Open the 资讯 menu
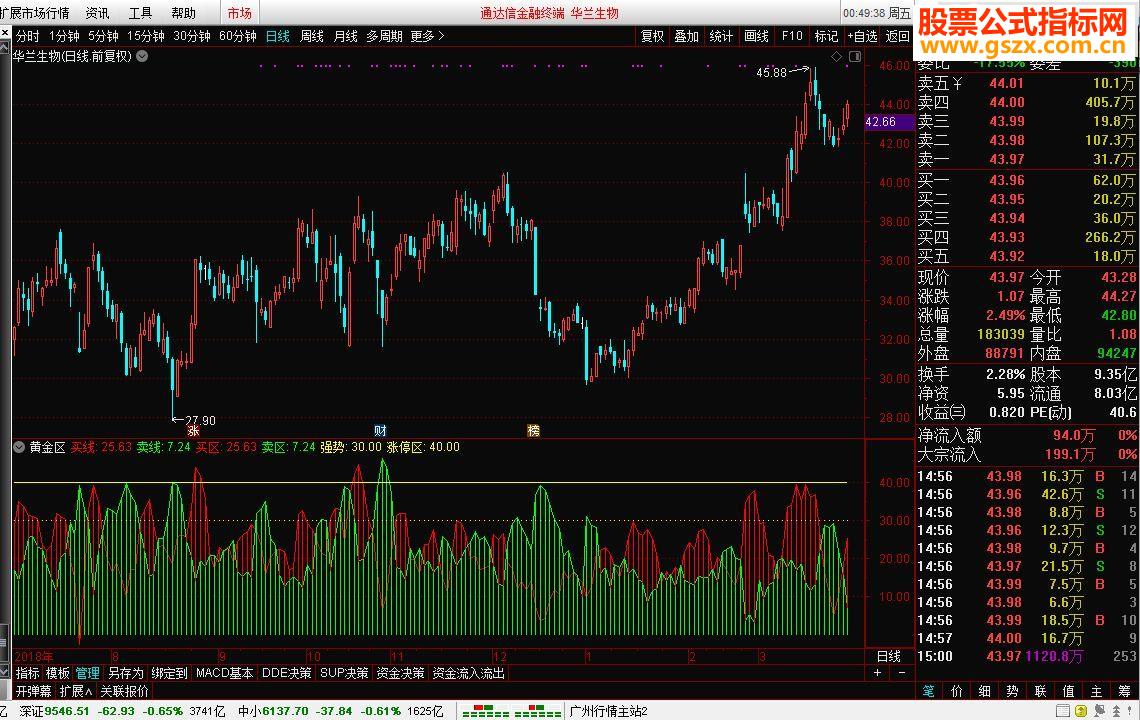Screen dimensions: 1140x720 pyautogui.click(x=97, y=13)
